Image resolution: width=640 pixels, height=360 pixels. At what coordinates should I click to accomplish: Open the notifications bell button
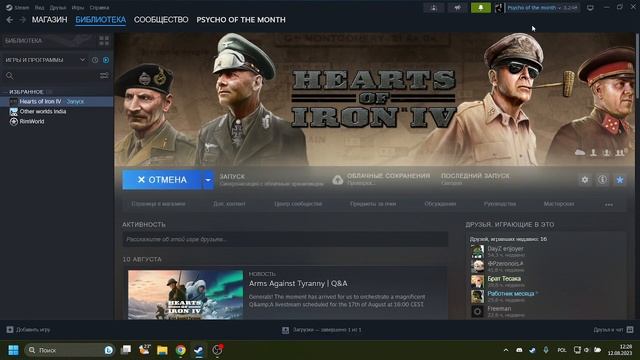point(480,8)
